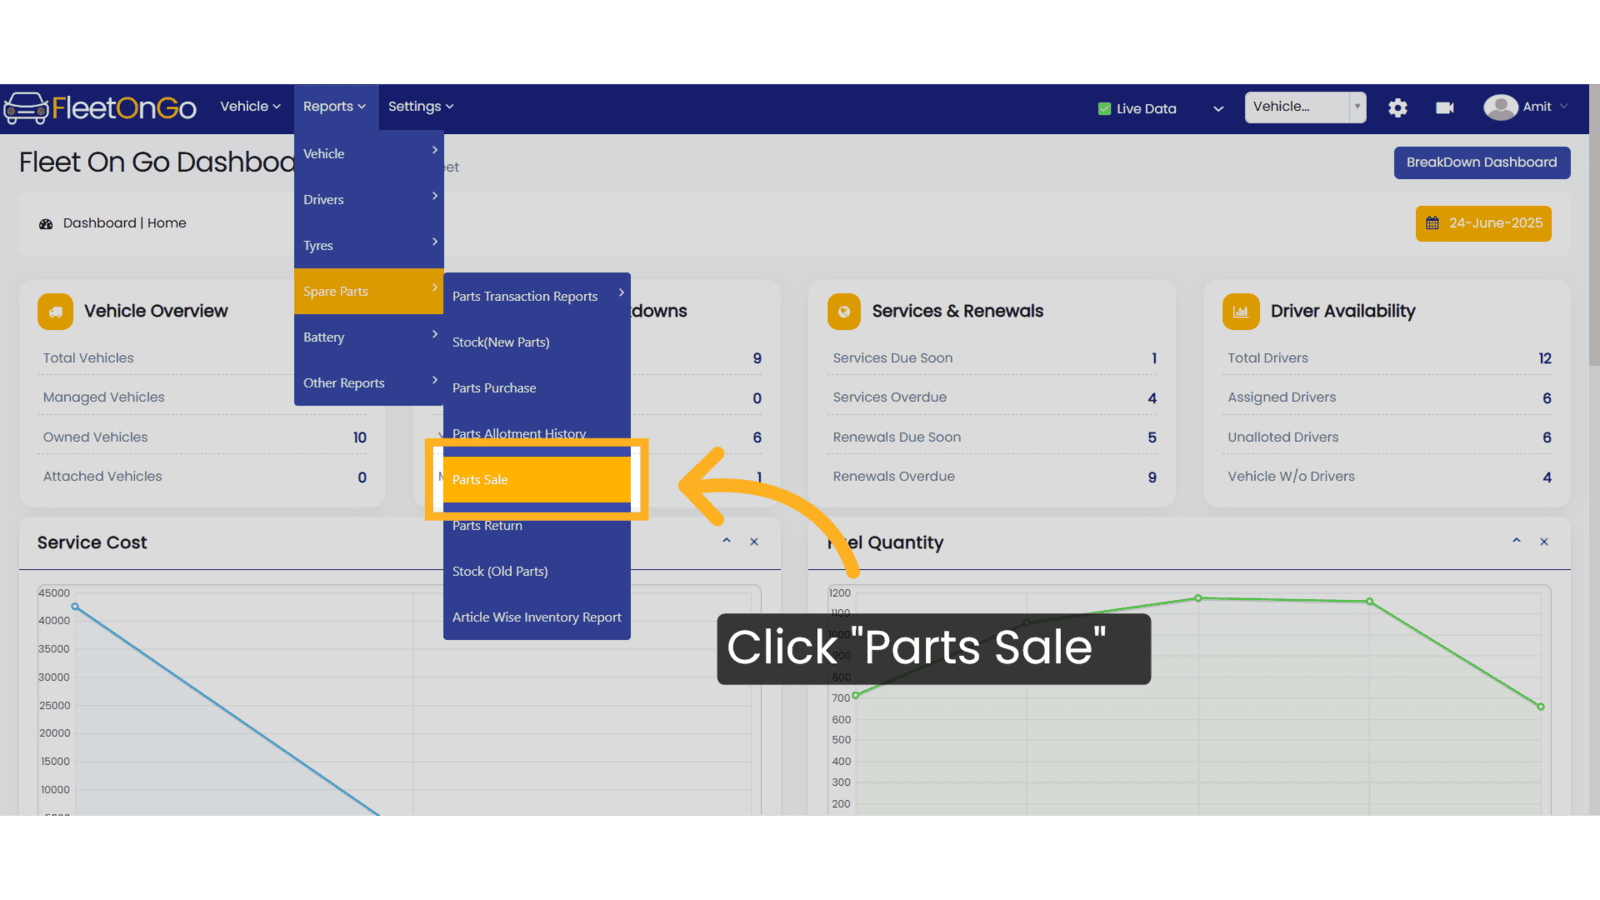Select Stock (Old Parts) report
The width and height of the screenshot is (1600, 900).
[x=537, y=571]
